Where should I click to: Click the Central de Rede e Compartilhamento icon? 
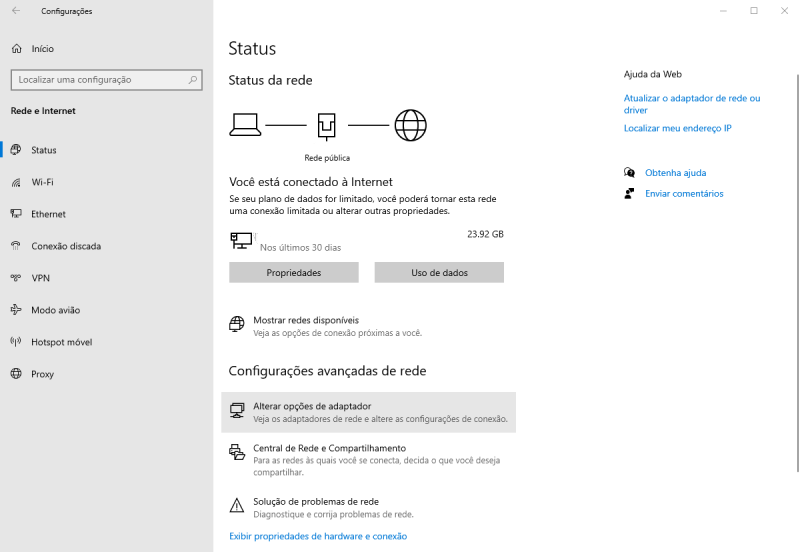pos(237,452)
